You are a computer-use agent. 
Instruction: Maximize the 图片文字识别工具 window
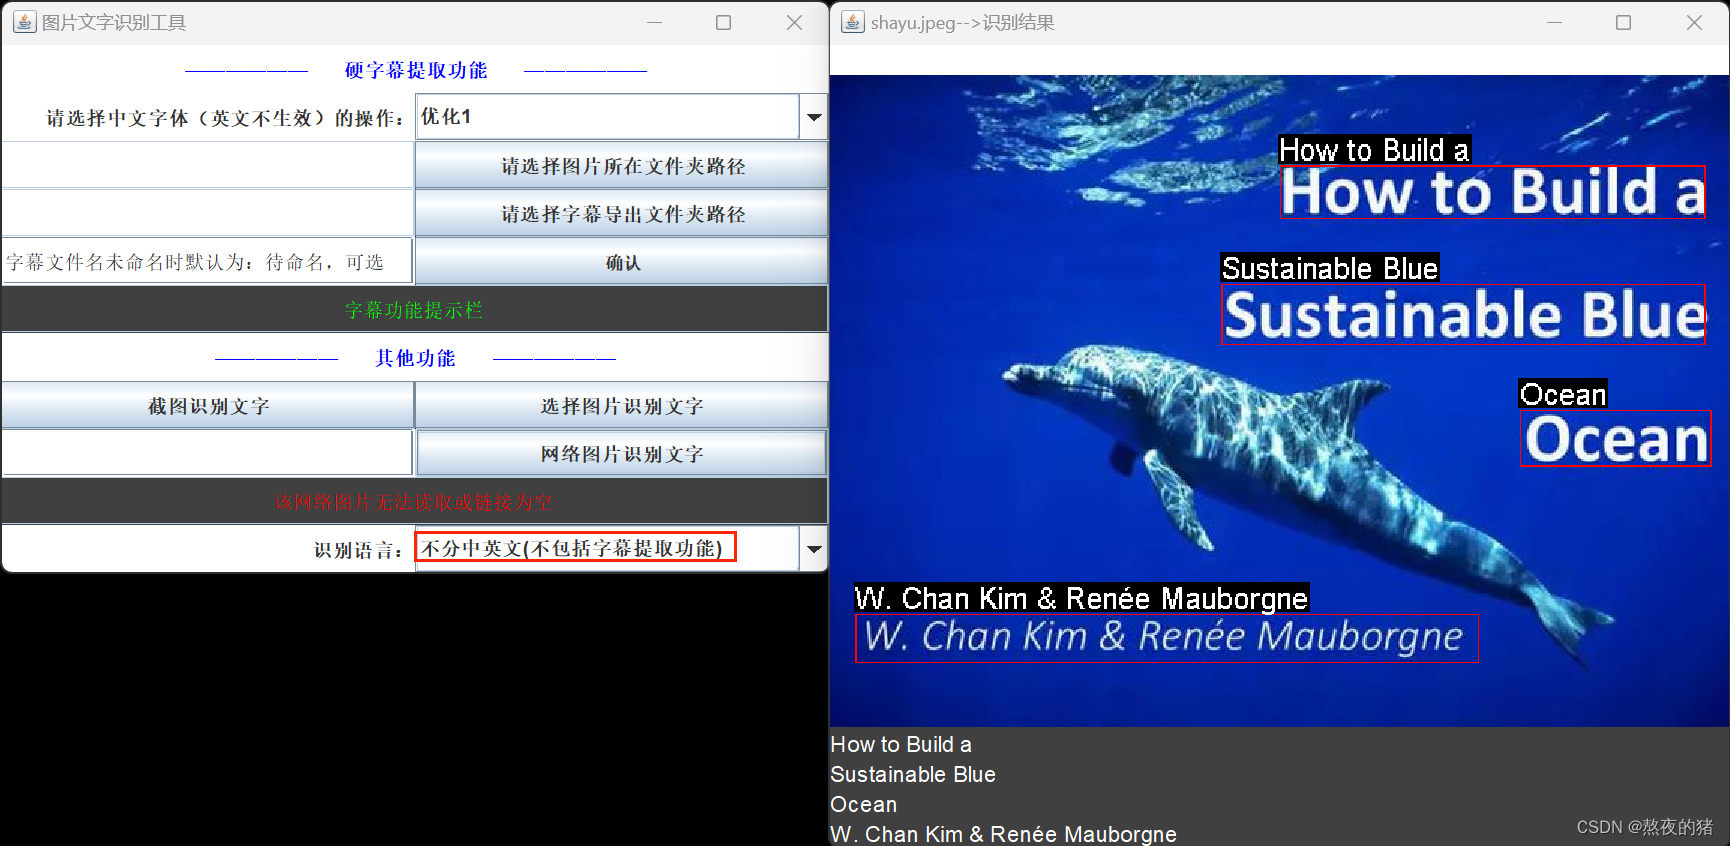click(x=724, y=22)
